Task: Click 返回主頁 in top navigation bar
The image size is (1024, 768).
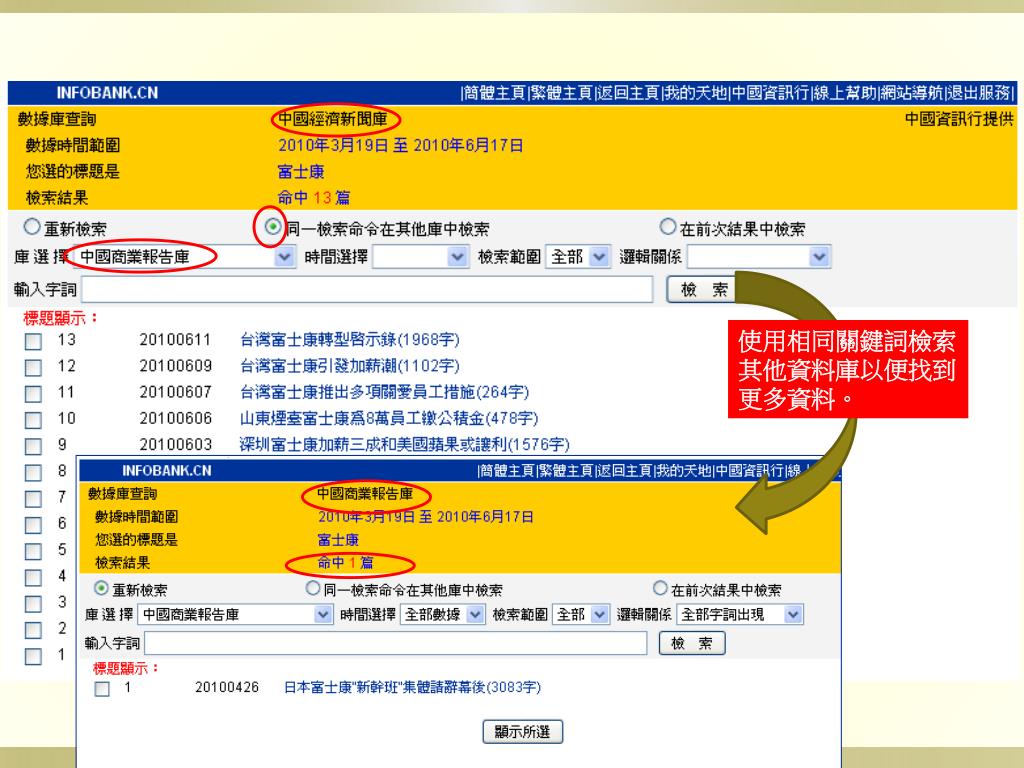Action: [628, 93]
